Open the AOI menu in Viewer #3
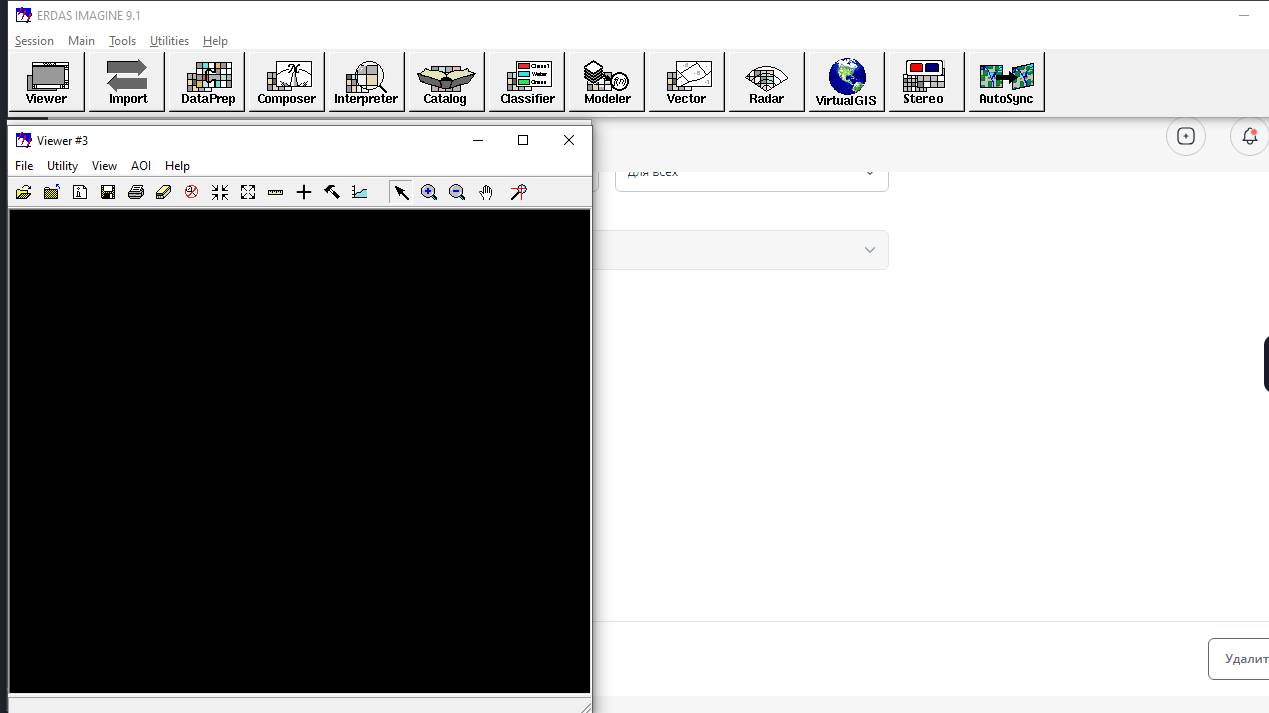The height and width of the screenshot is (713, 1269). [x=141, y=166]
